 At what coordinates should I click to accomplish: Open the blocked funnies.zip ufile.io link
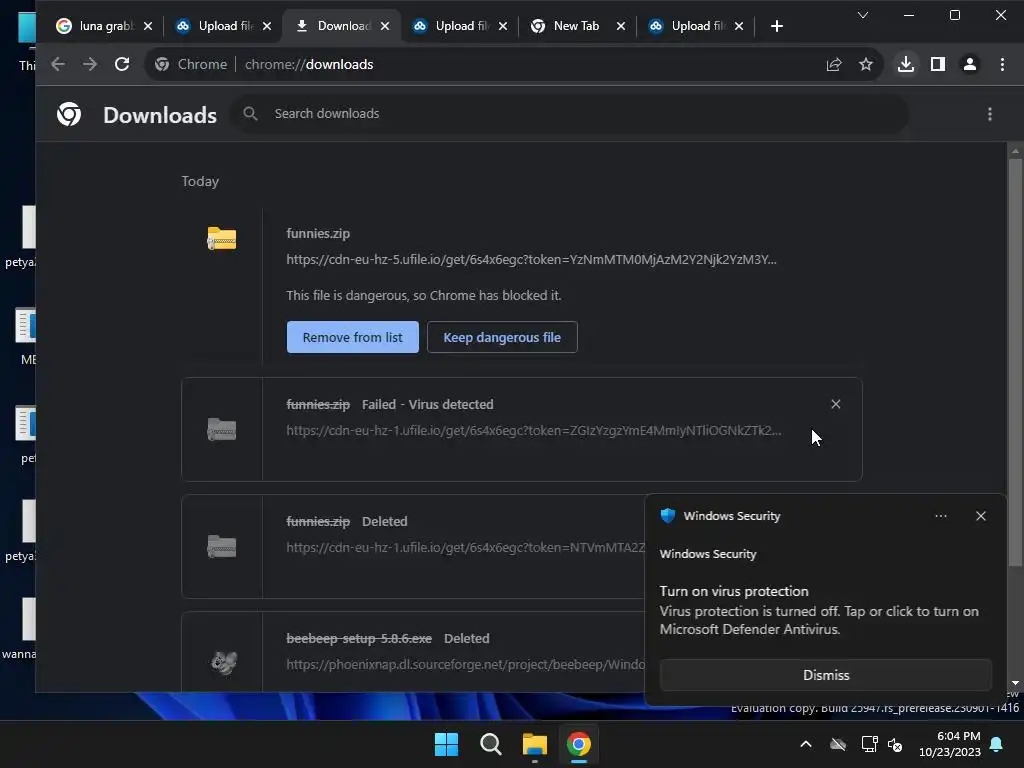(531, 259)
